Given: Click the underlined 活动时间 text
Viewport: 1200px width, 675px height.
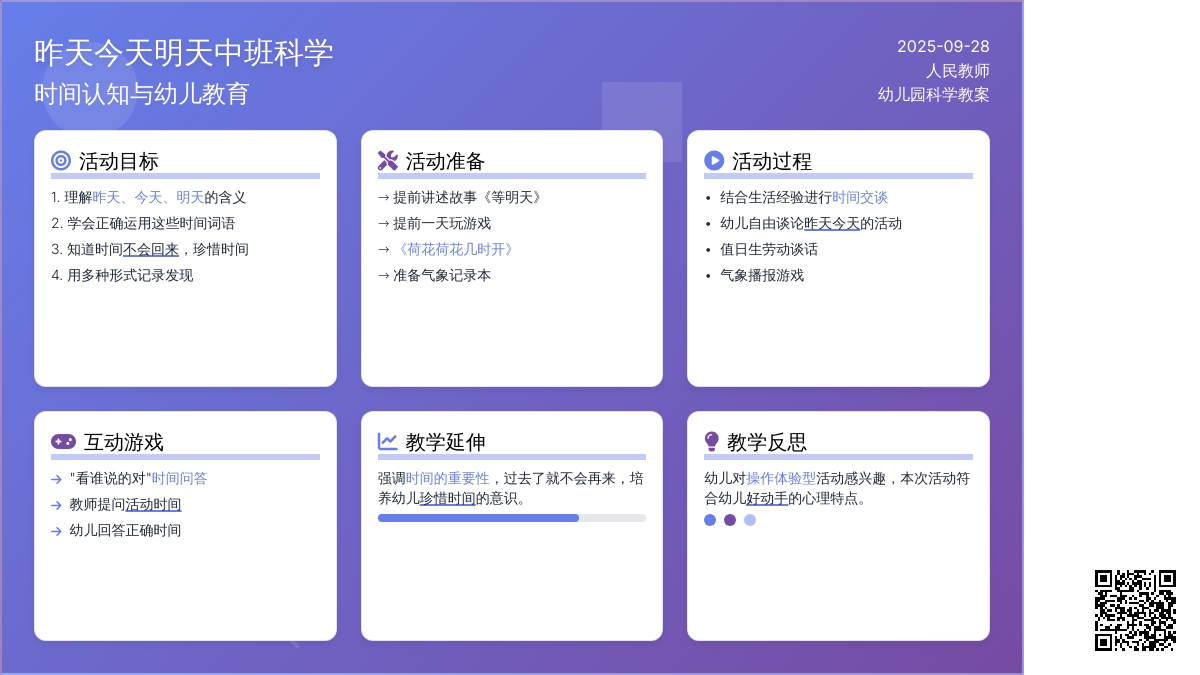Looking at the screenshot, I should (x=152, y=504).
